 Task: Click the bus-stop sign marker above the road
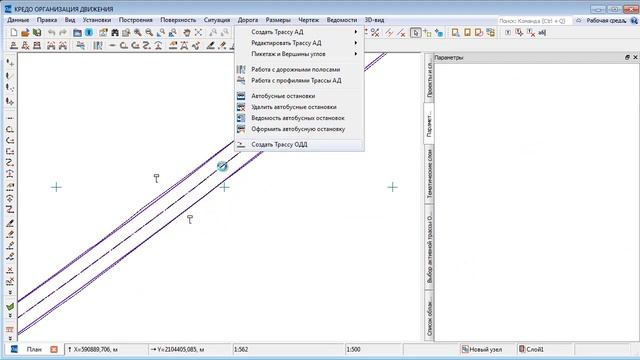(156, 178)
